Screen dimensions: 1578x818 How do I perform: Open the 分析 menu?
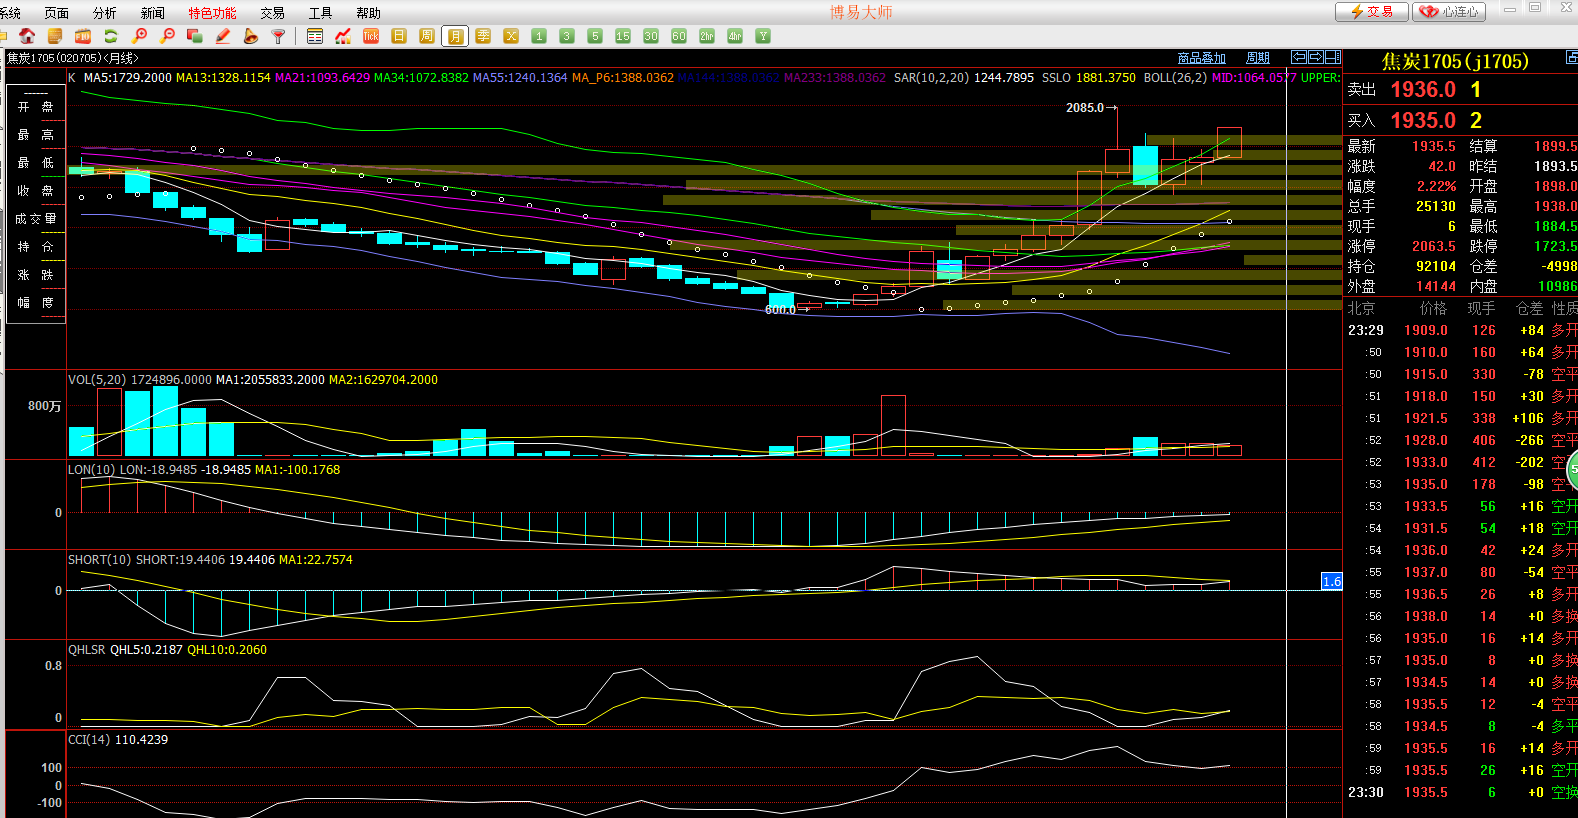104,13
